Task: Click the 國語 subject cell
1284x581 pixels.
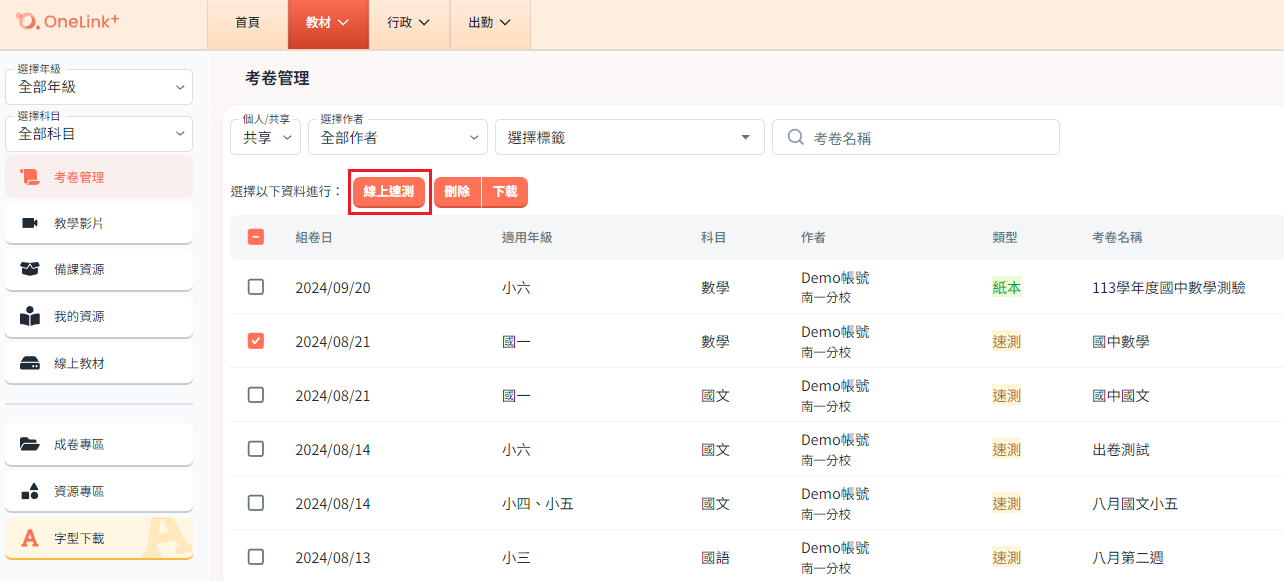Action: pos(715,557)
